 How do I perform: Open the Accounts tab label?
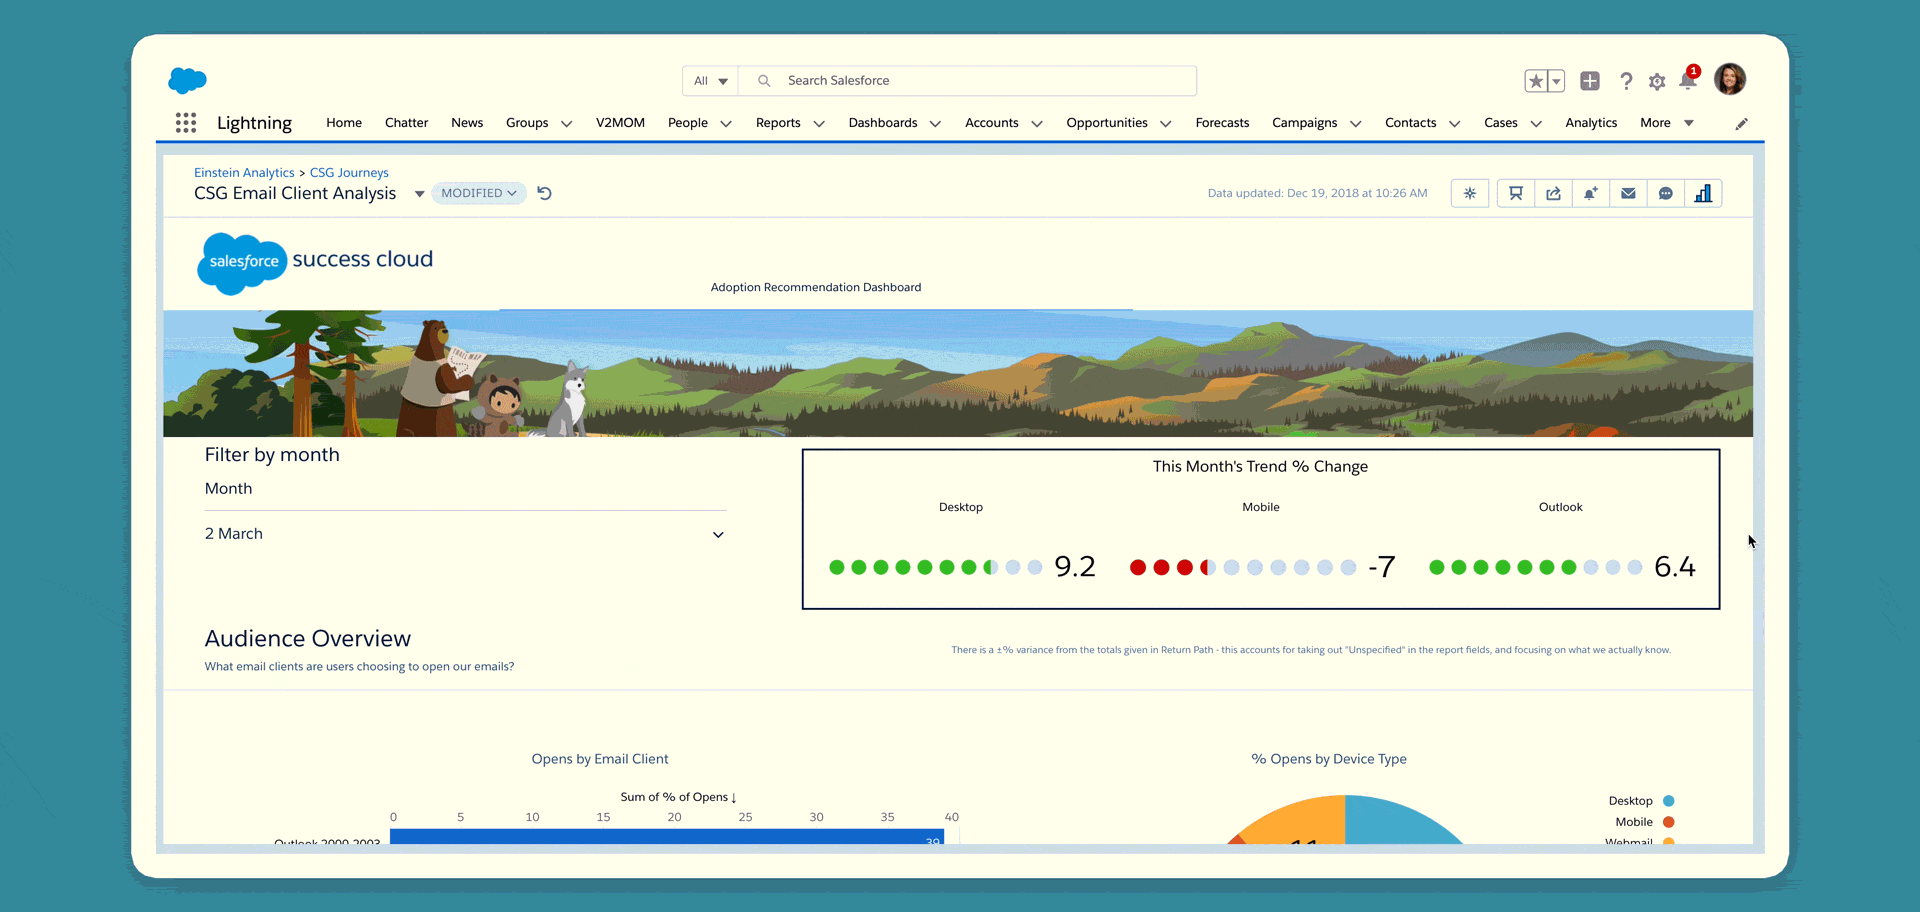(x=992, y=123)
